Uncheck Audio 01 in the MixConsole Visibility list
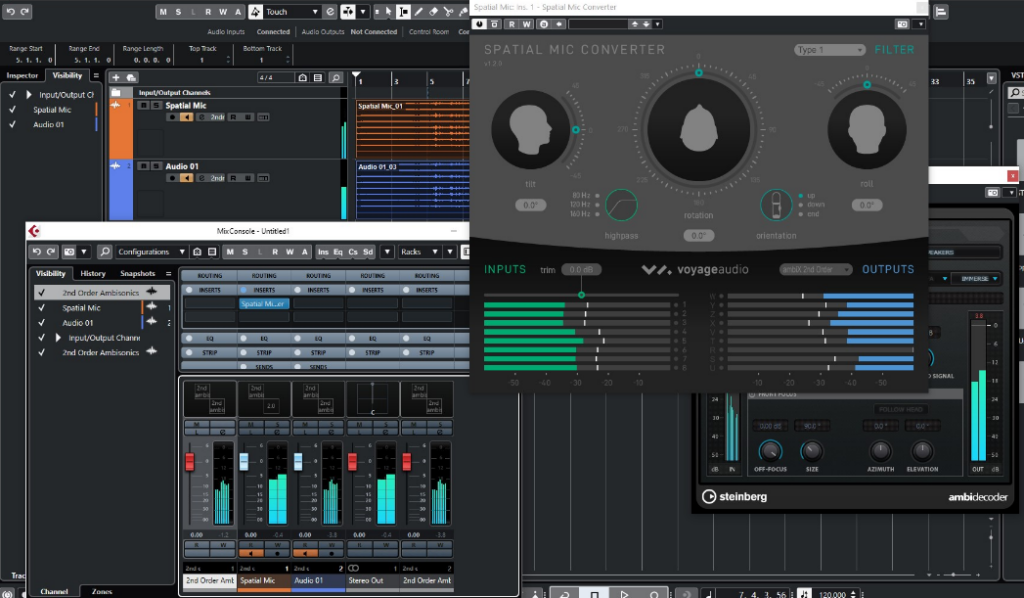 [x=41, y=322]
